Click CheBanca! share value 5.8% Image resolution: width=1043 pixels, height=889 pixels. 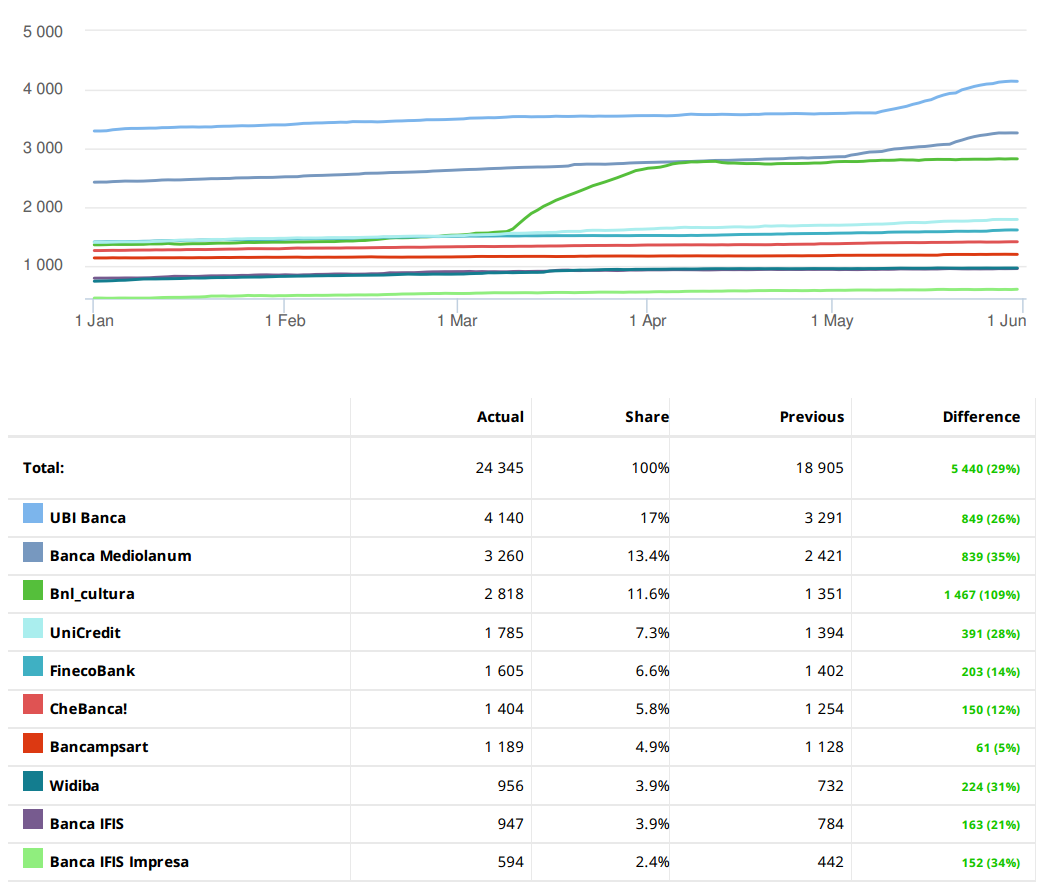pyautogui.click(x=653, y=709)
